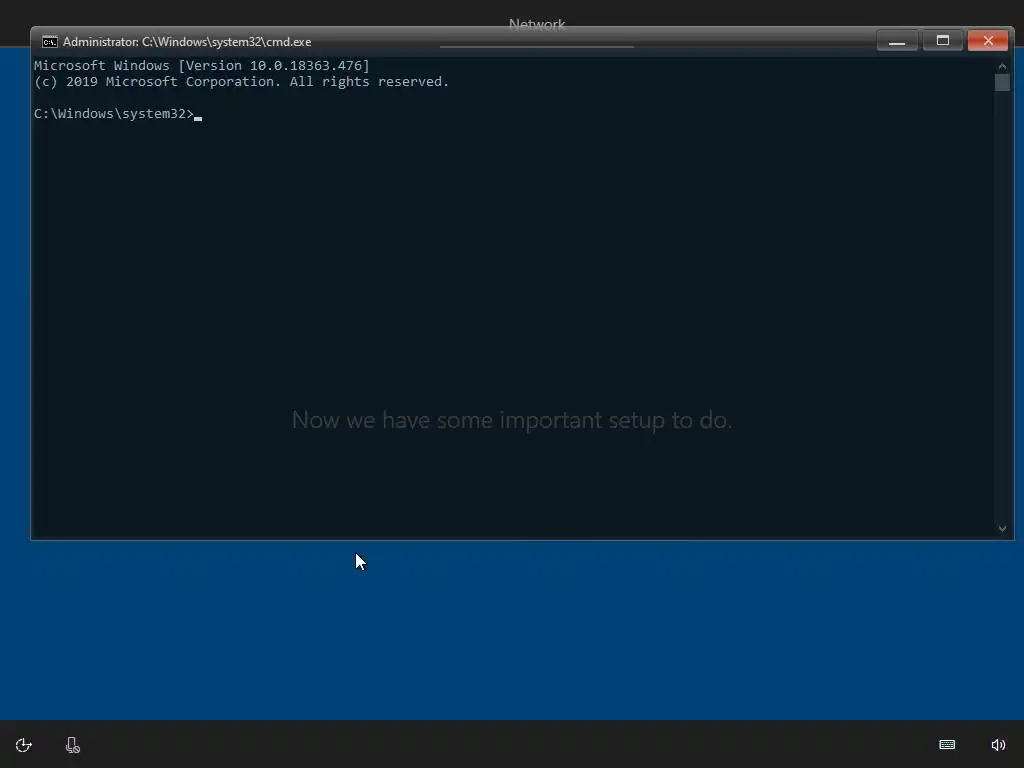Open the on-screen keyboard icon
1024x768 pixels.
[947, 744]
